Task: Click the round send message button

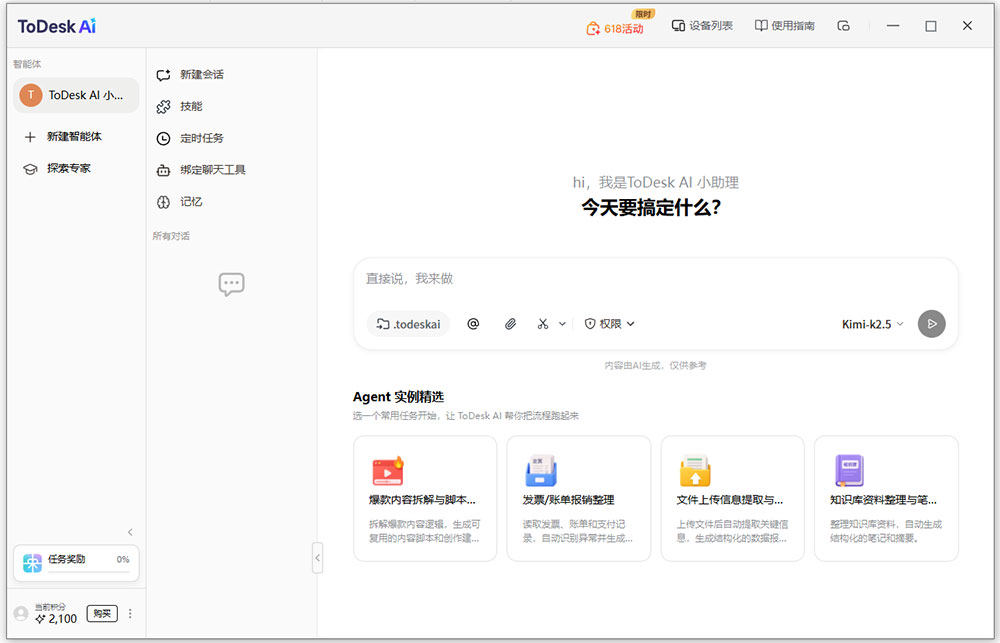Action: [x=931, y=324]
